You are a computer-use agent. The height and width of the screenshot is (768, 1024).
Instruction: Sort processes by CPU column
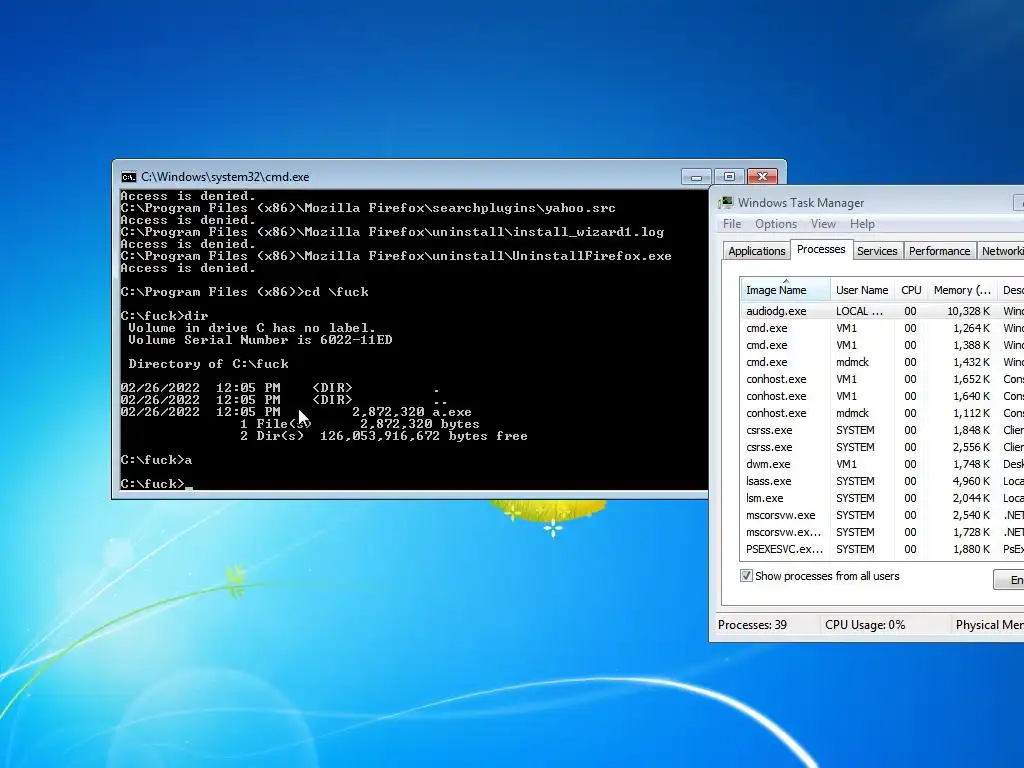[x=911, y=290]
